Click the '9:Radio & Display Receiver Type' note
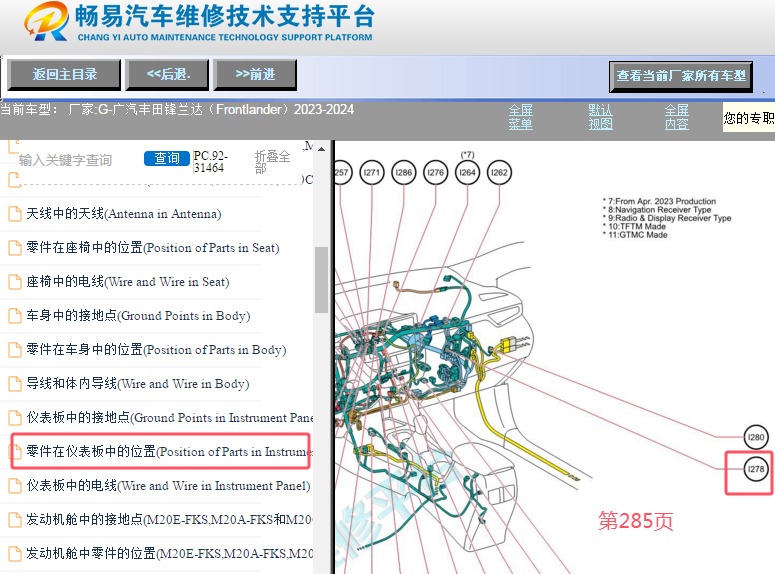 coord(667,218)
